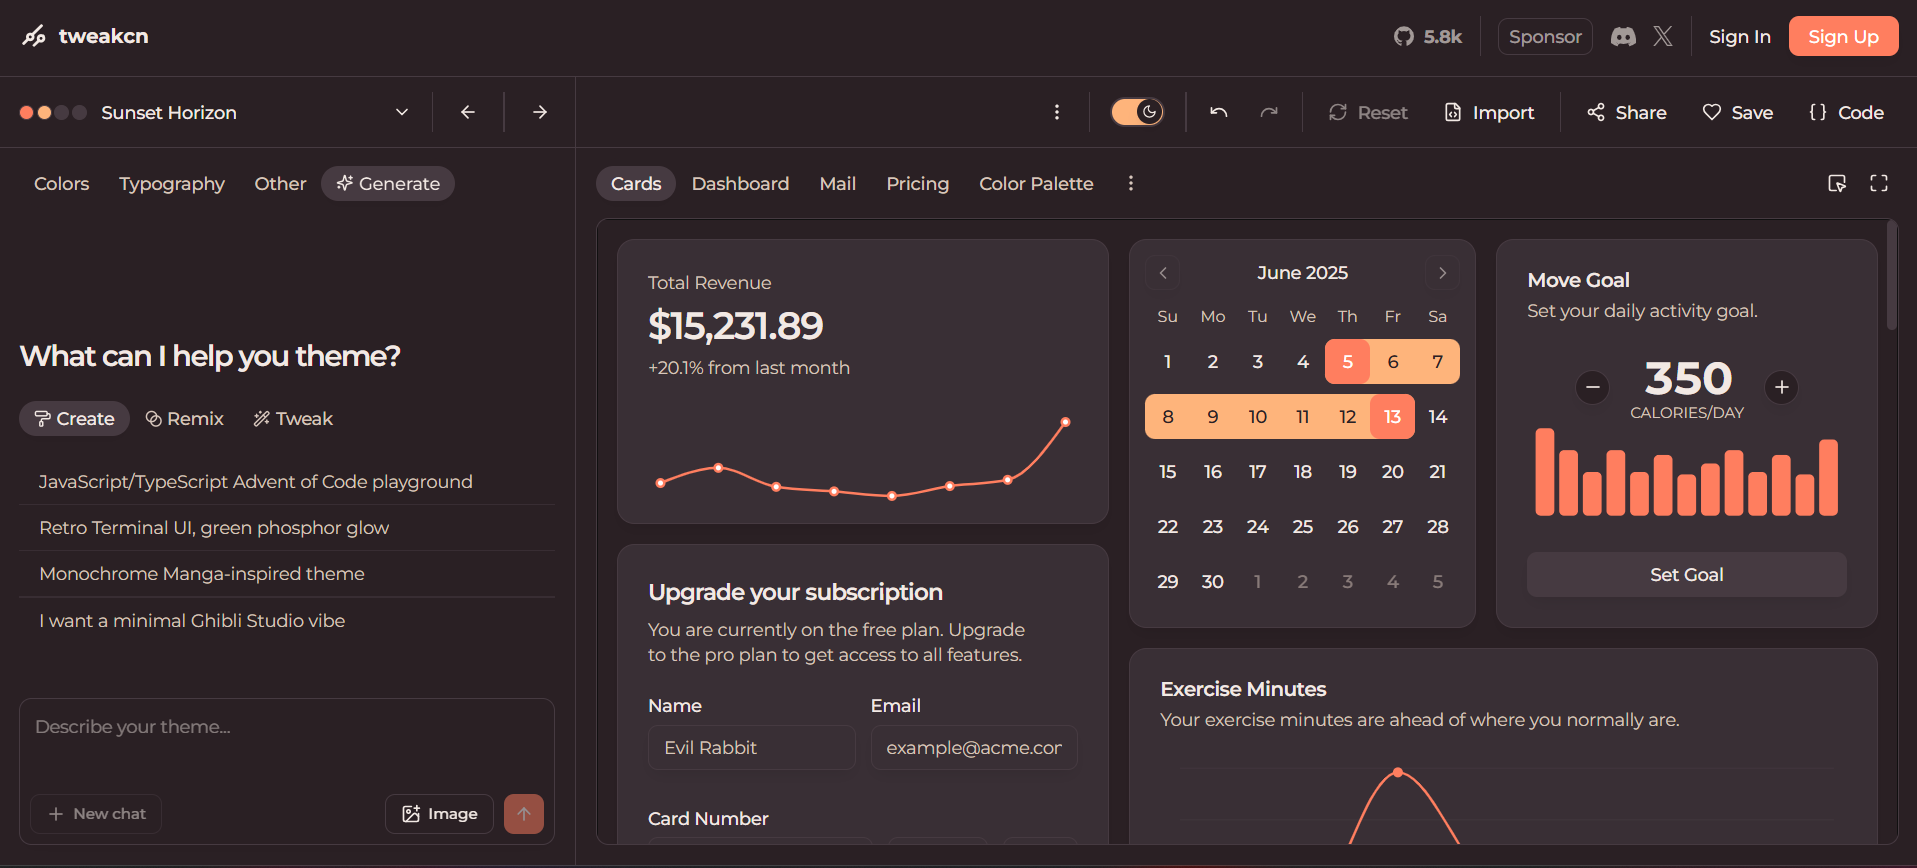The image size is (1917, 868).
Task: Go to next month in calendar
Action: (x=1442, y=273)
